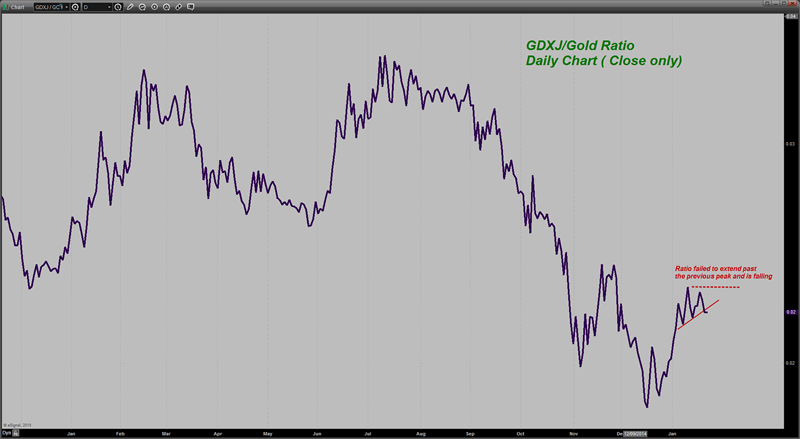
Task: Click the Mar label on time axis
Action: coord(166,434)
